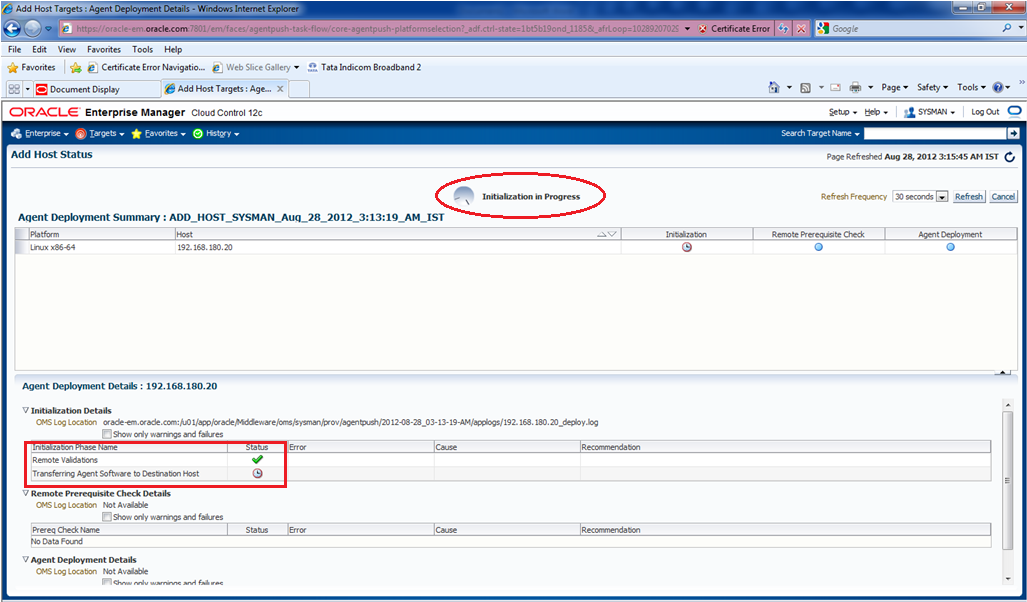
Task: Collapse the Initialization Details section
Action: [26, 411]
